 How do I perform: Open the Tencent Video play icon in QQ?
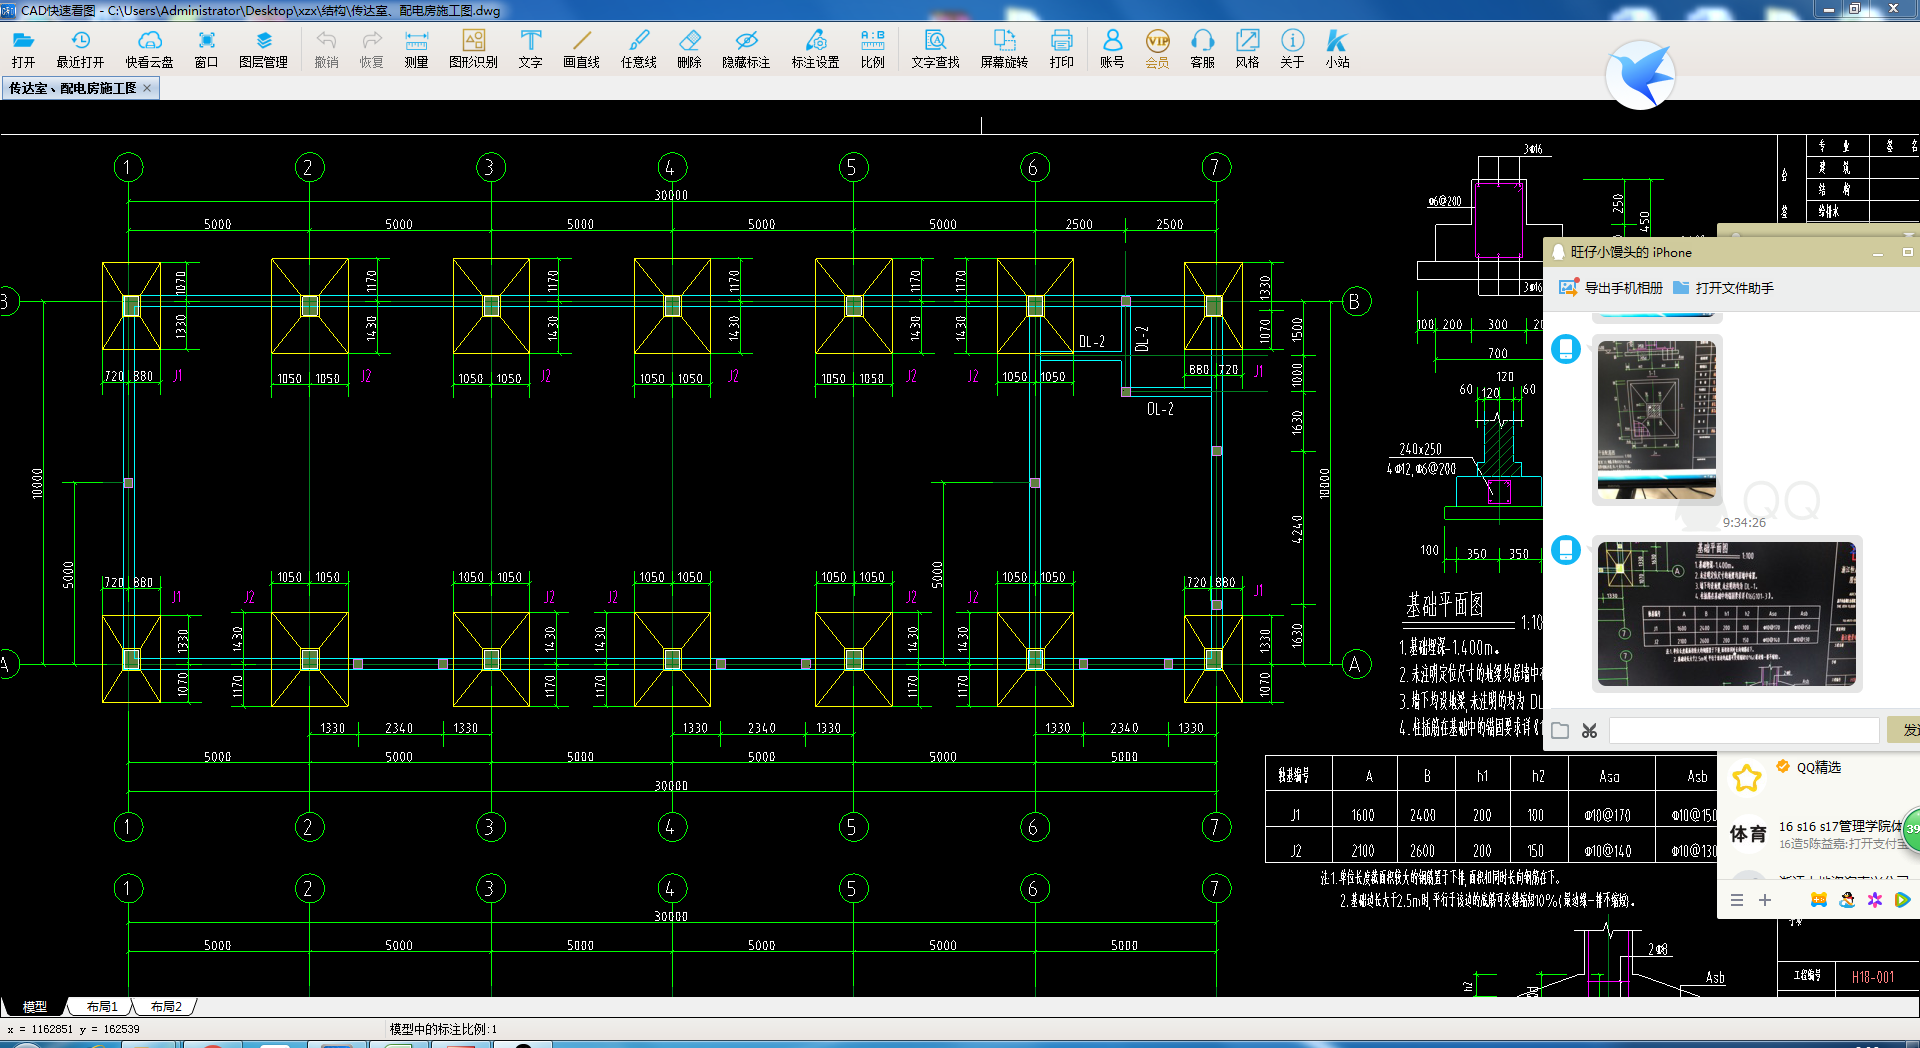(1903, 900)
